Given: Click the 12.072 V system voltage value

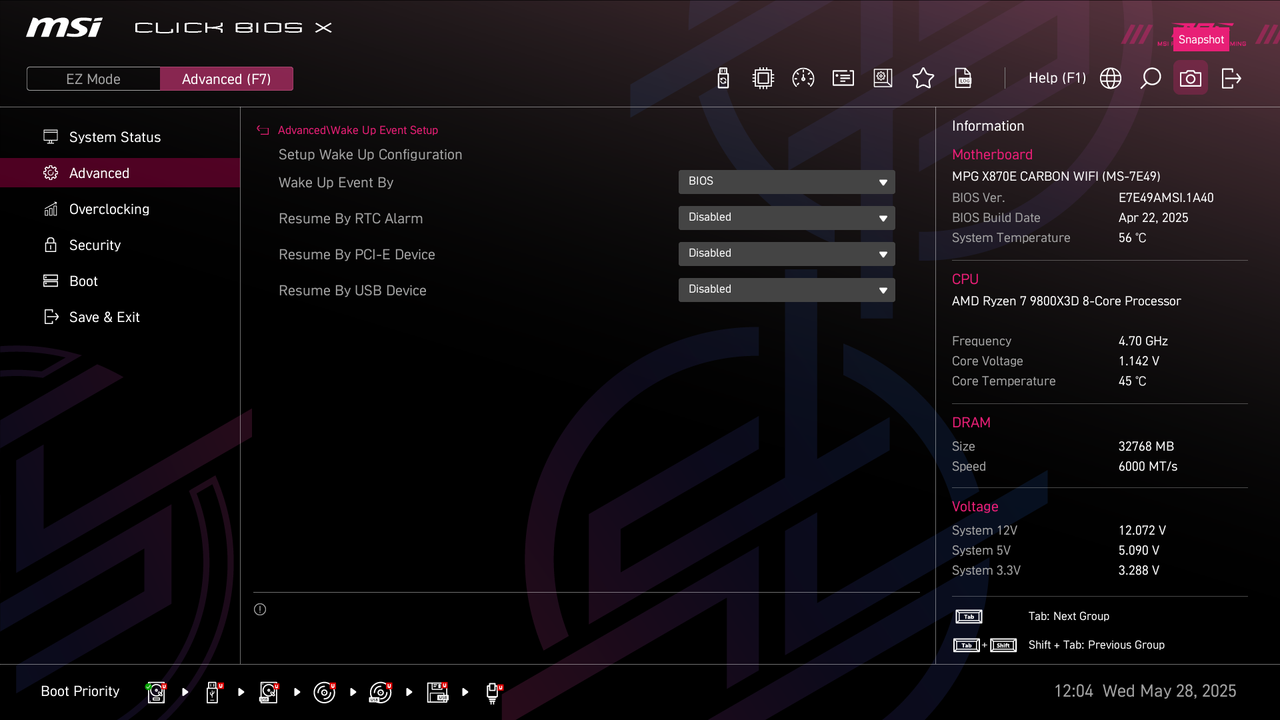Looking at the screenshot, I should [x=1142, y=531].
